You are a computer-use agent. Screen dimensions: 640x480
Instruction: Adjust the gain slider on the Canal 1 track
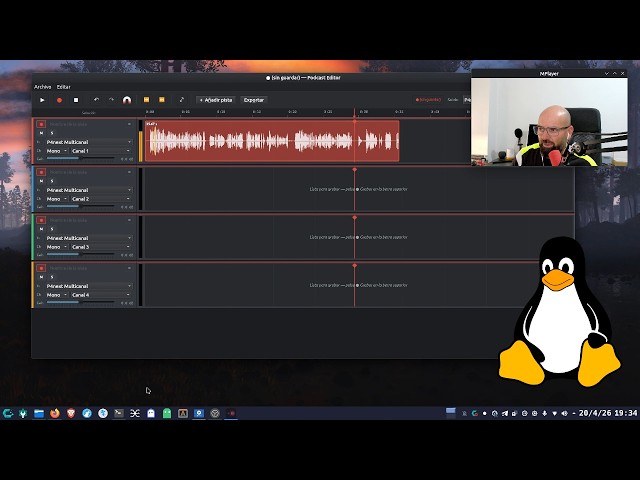pyautogui.click(x=81, y=158)
